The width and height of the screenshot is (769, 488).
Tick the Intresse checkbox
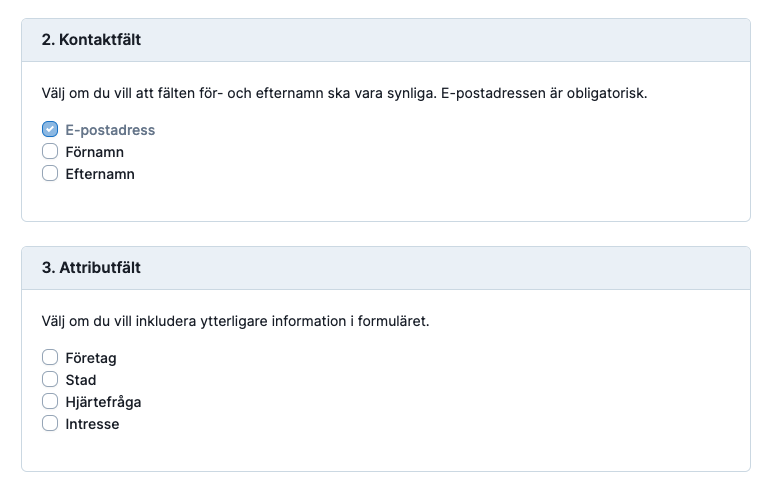[x=50, y=424]
